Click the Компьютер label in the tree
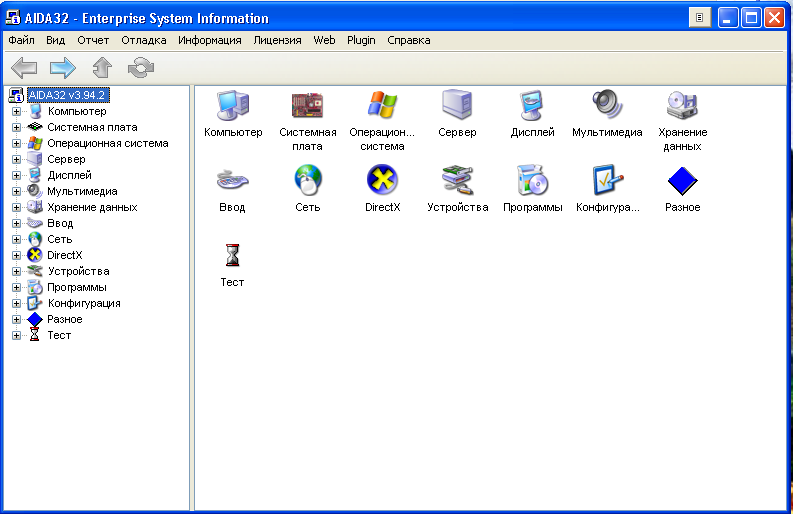This screenshot has height=514, width=793. 77,111
